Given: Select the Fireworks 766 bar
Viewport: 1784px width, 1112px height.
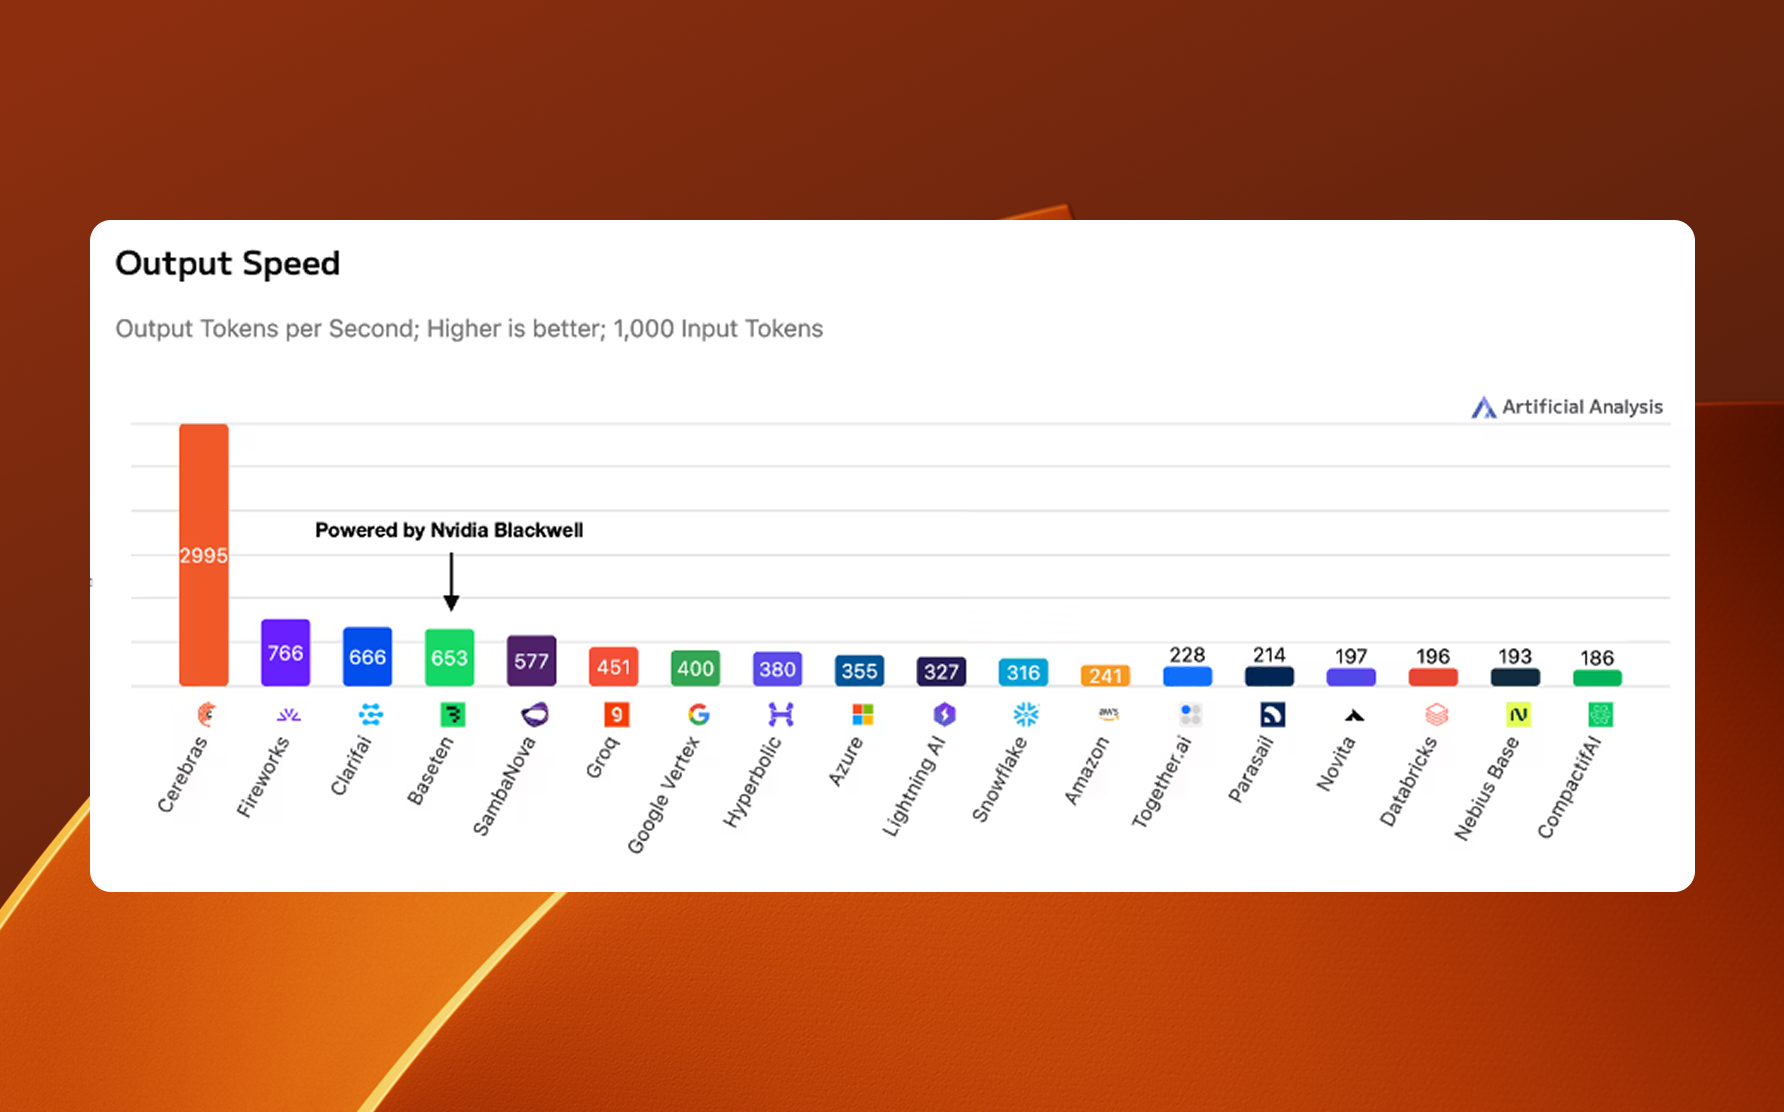Looking at the screenshot, I should click(x=286, y=653).
